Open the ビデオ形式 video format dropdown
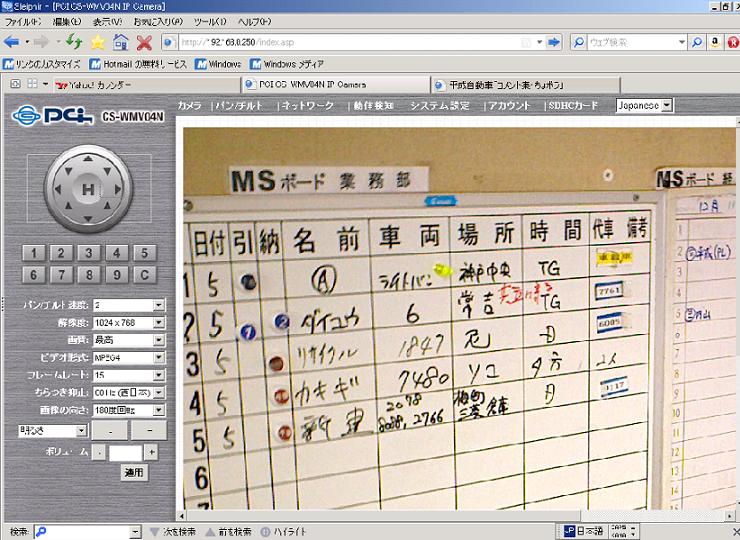Viewport: 740px width, 540px height. tap(158, 357)
